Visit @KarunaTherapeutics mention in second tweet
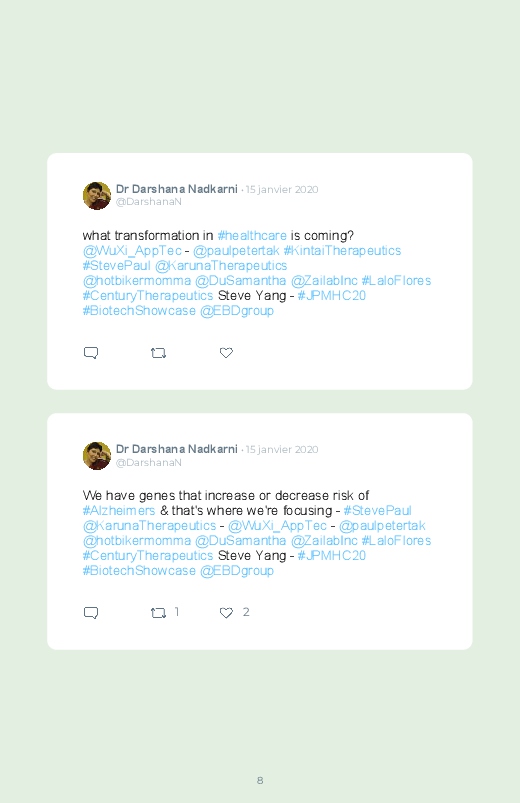This screenshot has height=803, width=520. (150, 525)
